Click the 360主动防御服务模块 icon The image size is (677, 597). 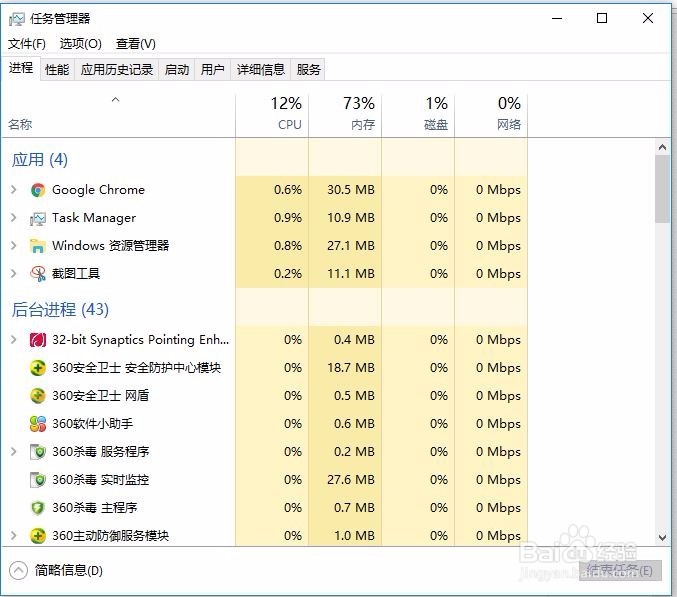click(38, 536)
